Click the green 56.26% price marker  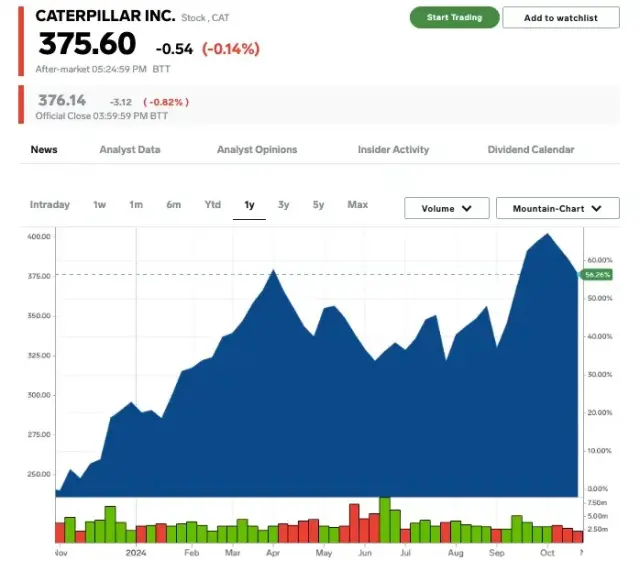[599, 274]
